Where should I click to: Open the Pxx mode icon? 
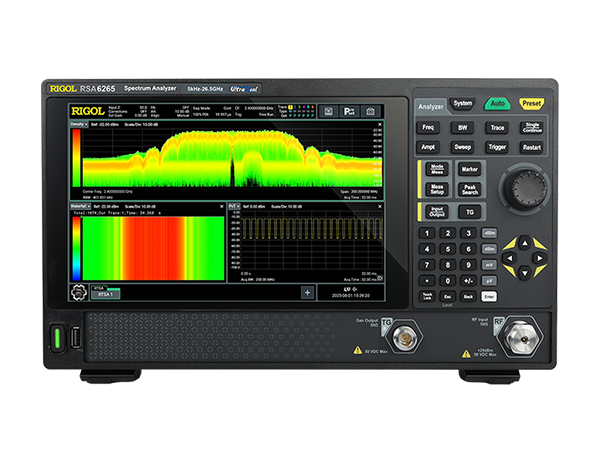[x=350, y=111]
